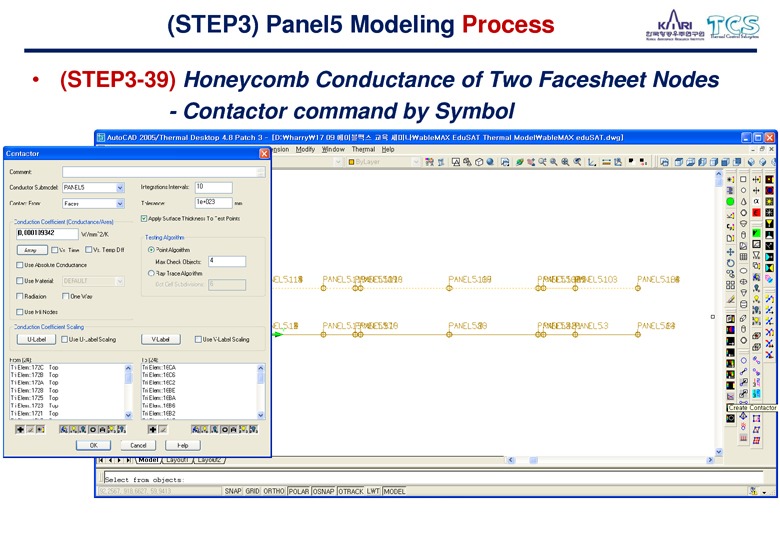Viewport: 780px width, 540px height.
Task: Click the picture frame icon in top toolbar
Action: click(x=455, y=162)
